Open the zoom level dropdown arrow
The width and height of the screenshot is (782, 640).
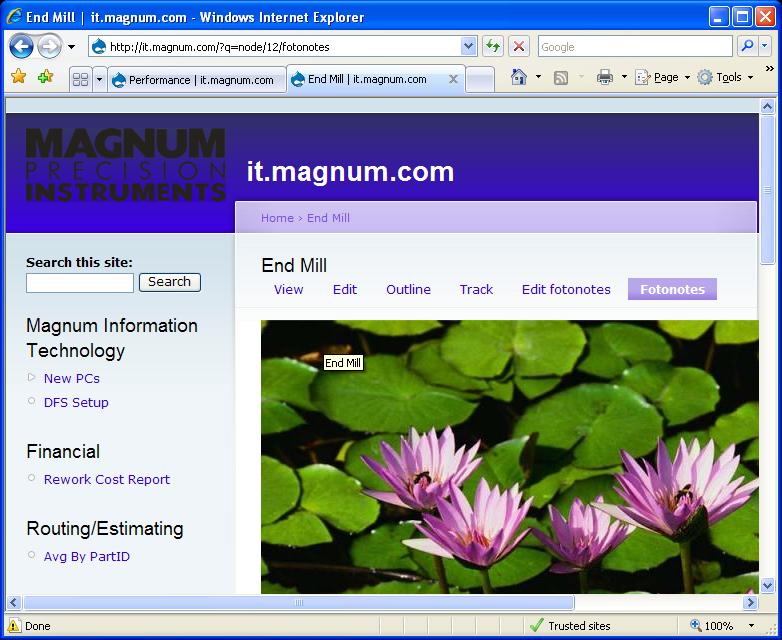751,626
